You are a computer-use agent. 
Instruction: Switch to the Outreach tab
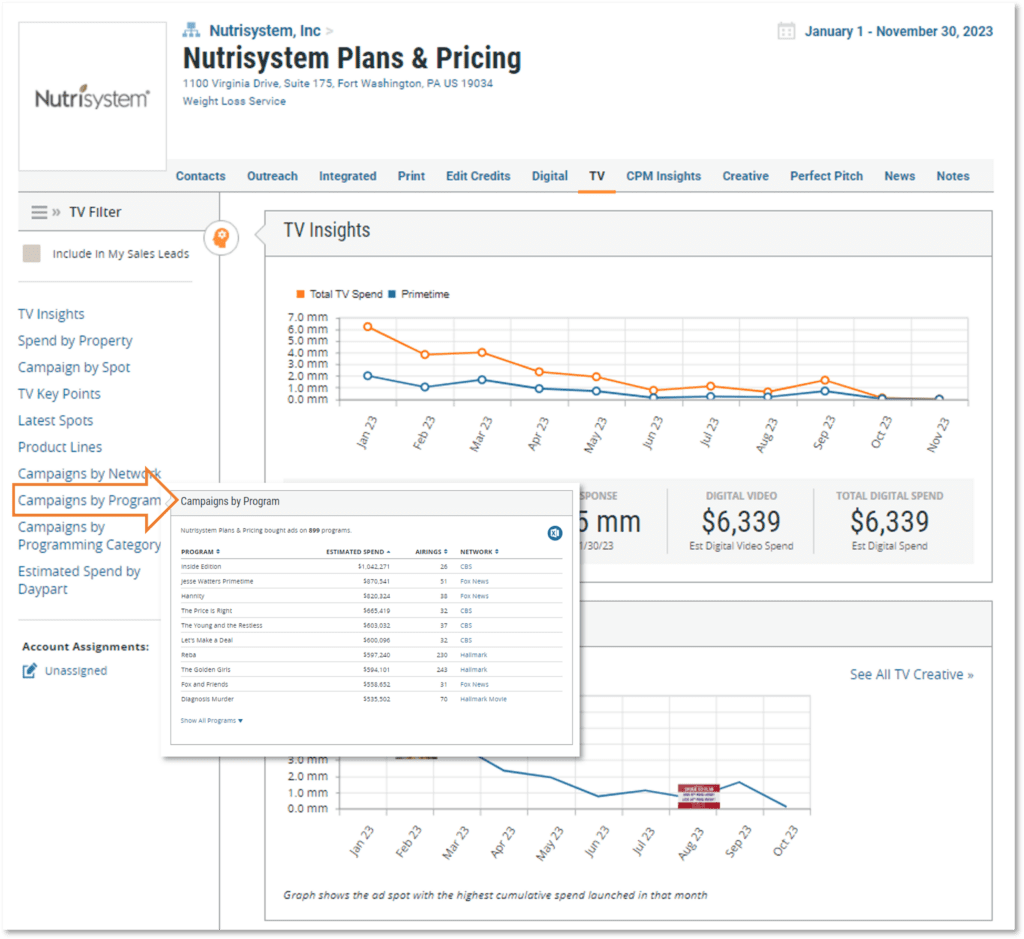[x=272, y=176]
